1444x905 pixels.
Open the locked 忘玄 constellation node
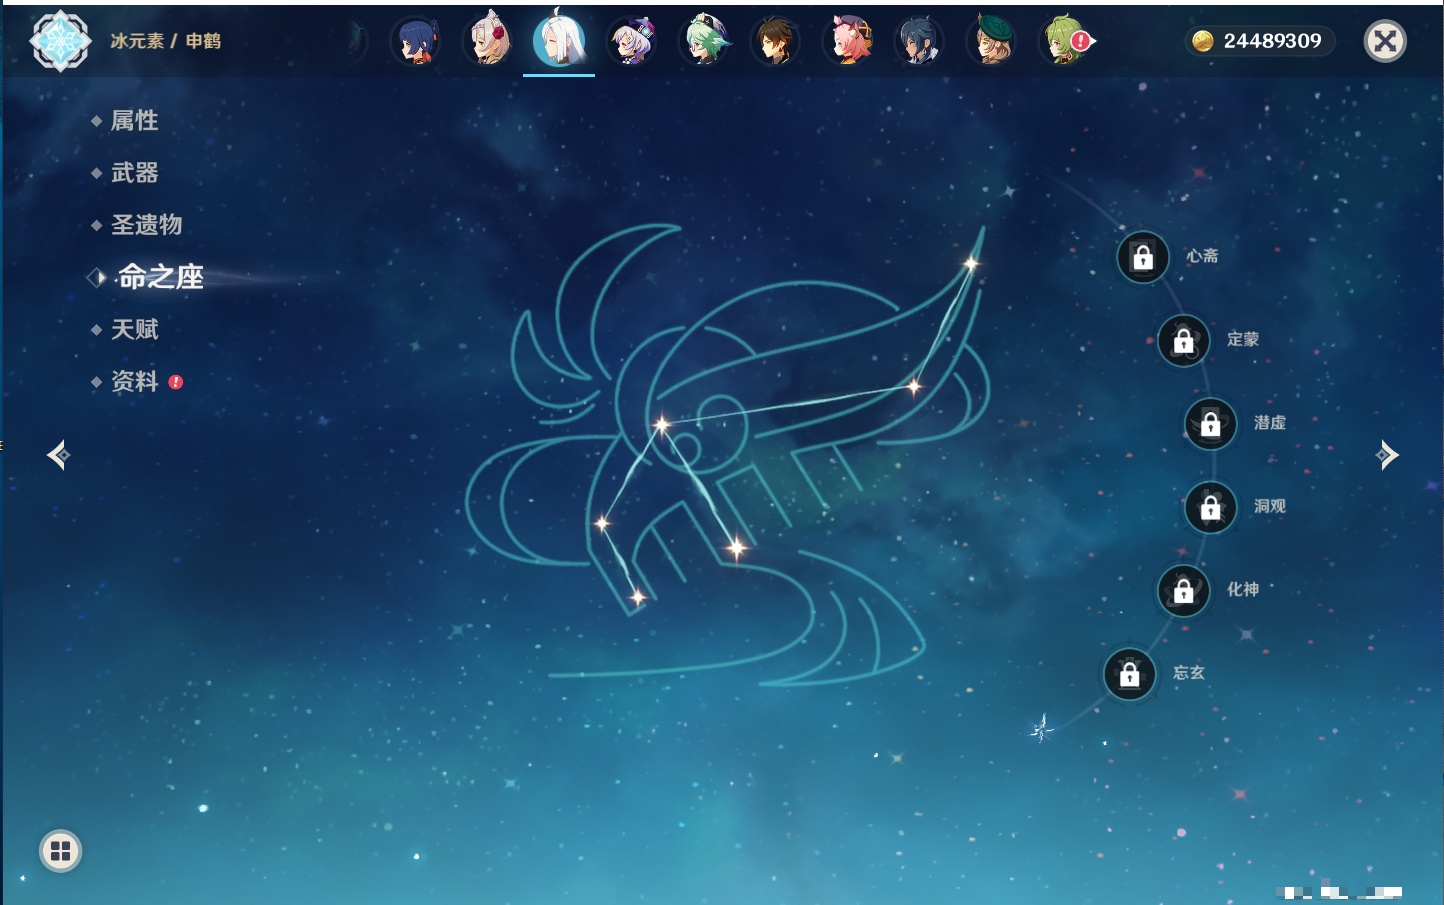pyautogui.click(x=1130, y=675)
